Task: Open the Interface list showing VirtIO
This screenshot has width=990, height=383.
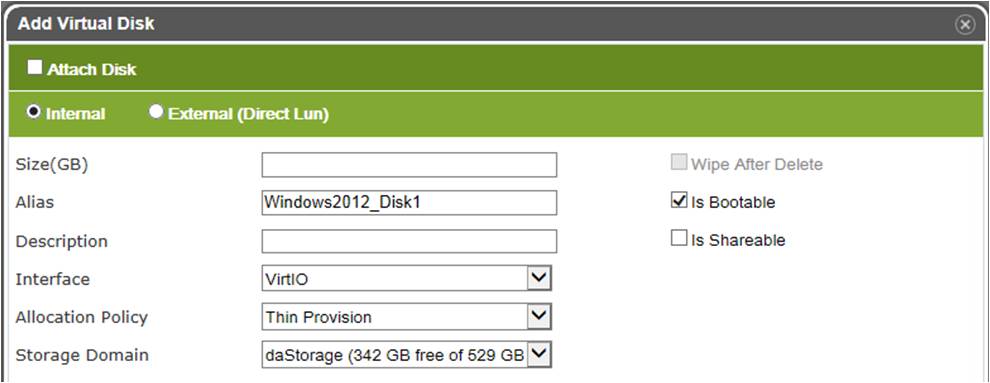Action: [407, 278]
